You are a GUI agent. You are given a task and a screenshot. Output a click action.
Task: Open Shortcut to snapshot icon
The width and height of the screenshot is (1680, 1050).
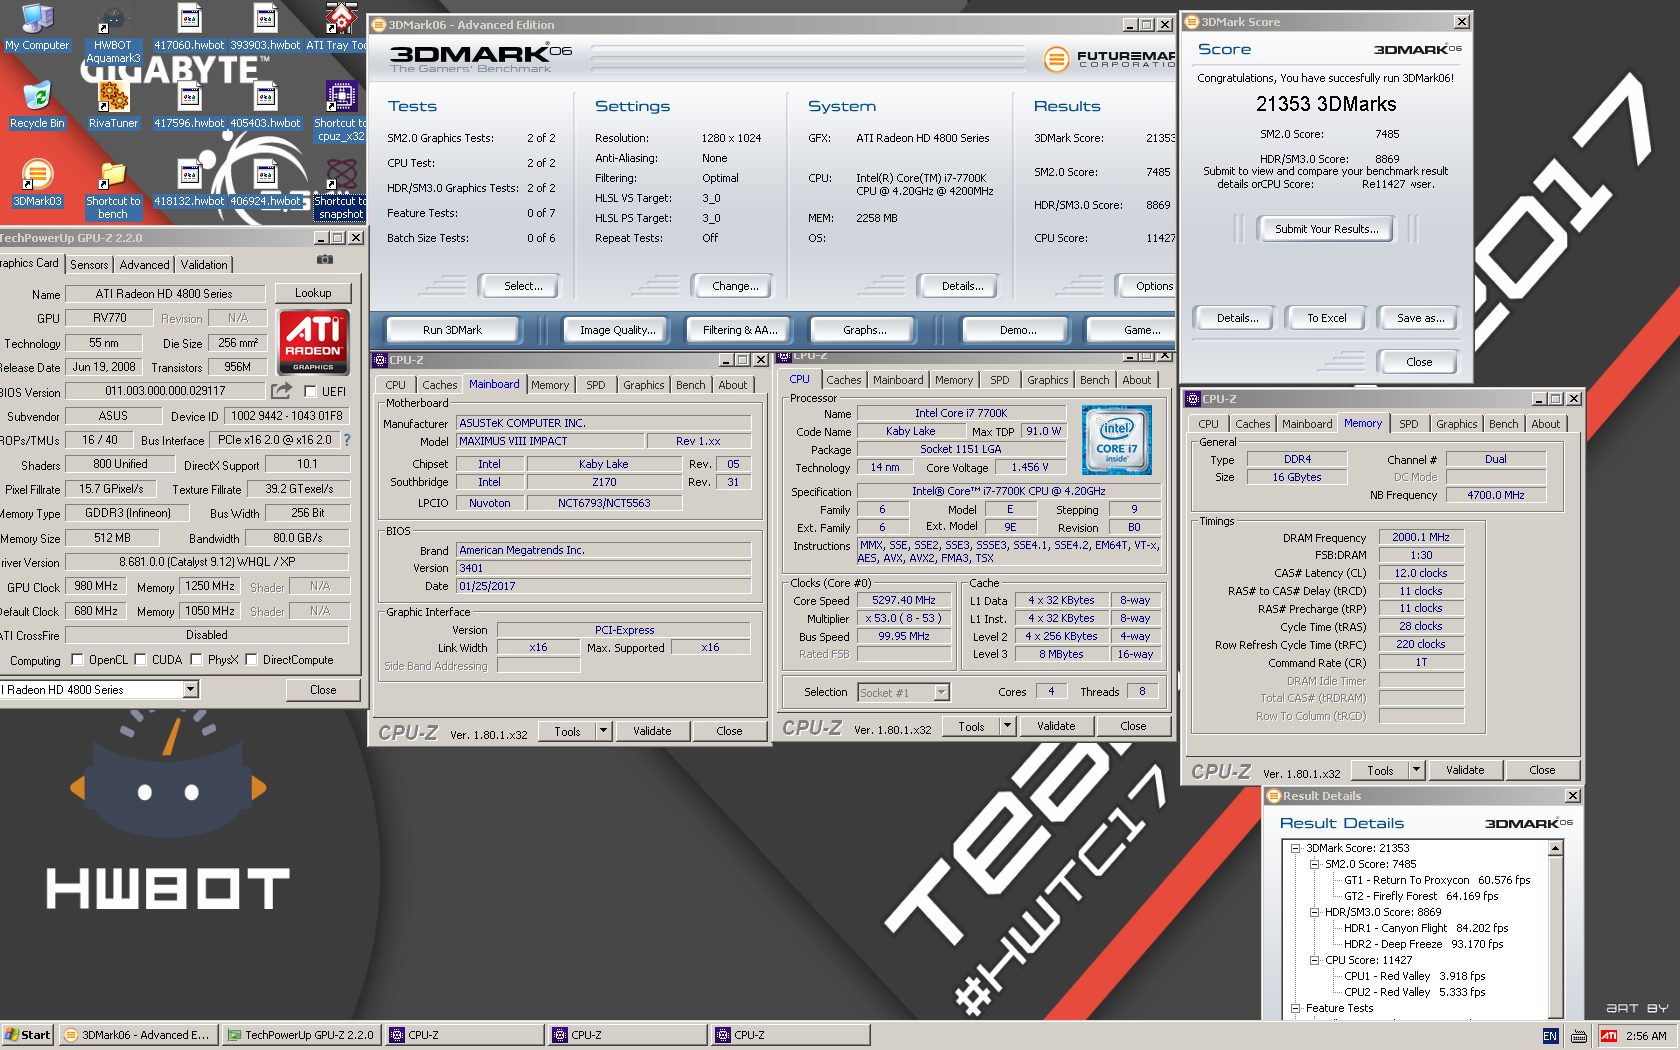(341, 190)
